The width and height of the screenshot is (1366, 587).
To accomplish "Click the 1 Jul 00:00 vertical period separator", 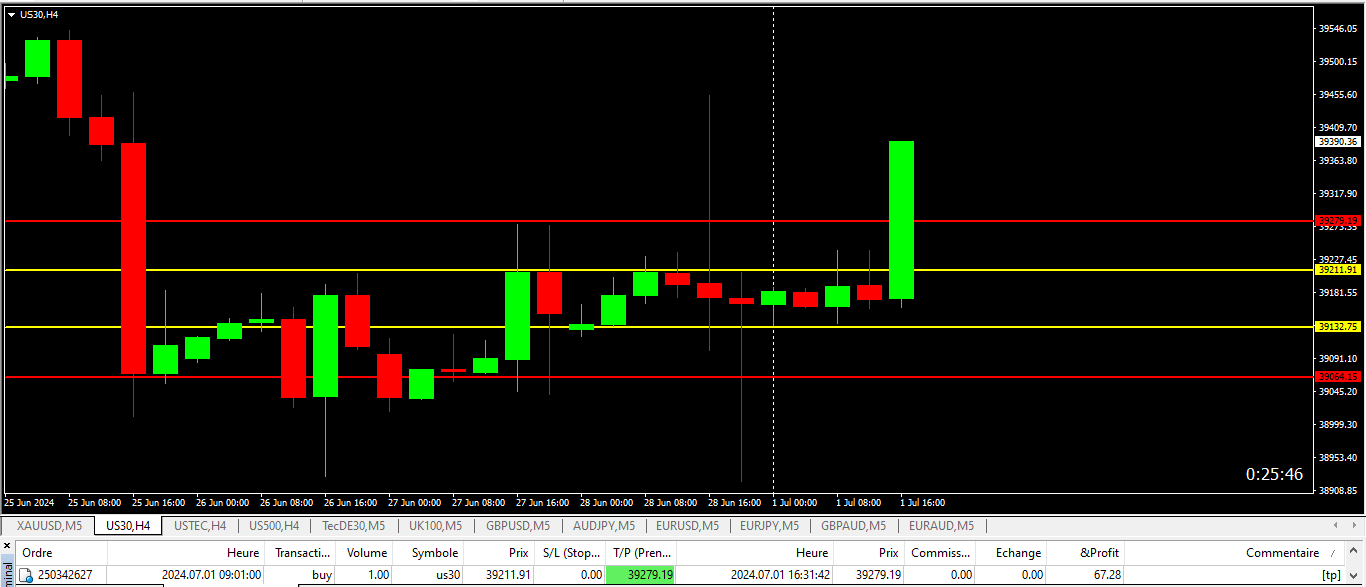I will tap(773, 250).
